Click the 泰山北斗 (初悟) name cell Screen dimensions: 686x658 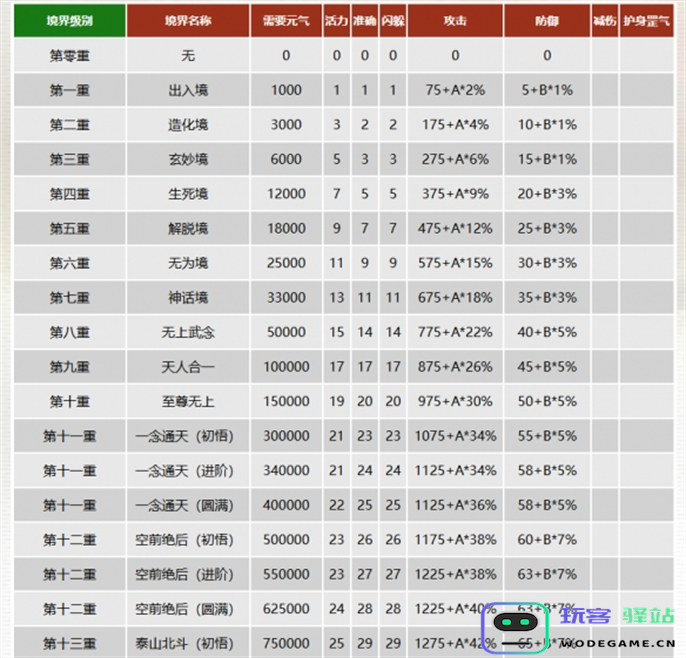(x=188, y=643)
